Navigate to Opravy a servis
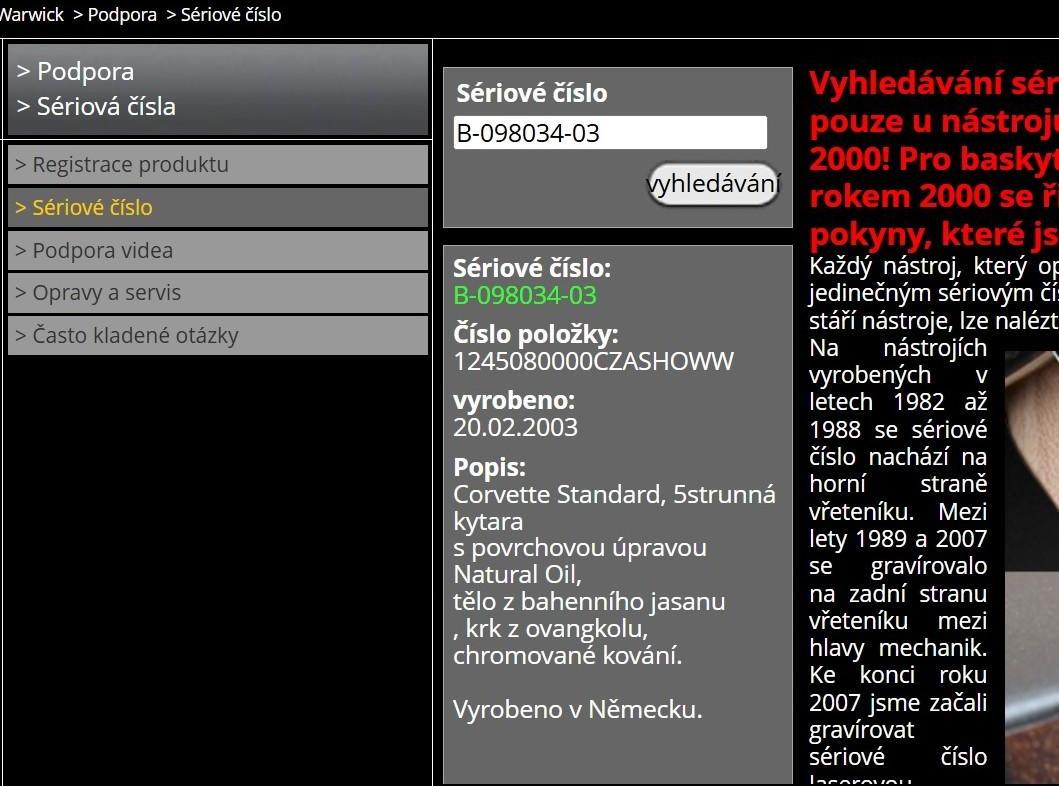The image size is (1059, 786). [106, 293]
